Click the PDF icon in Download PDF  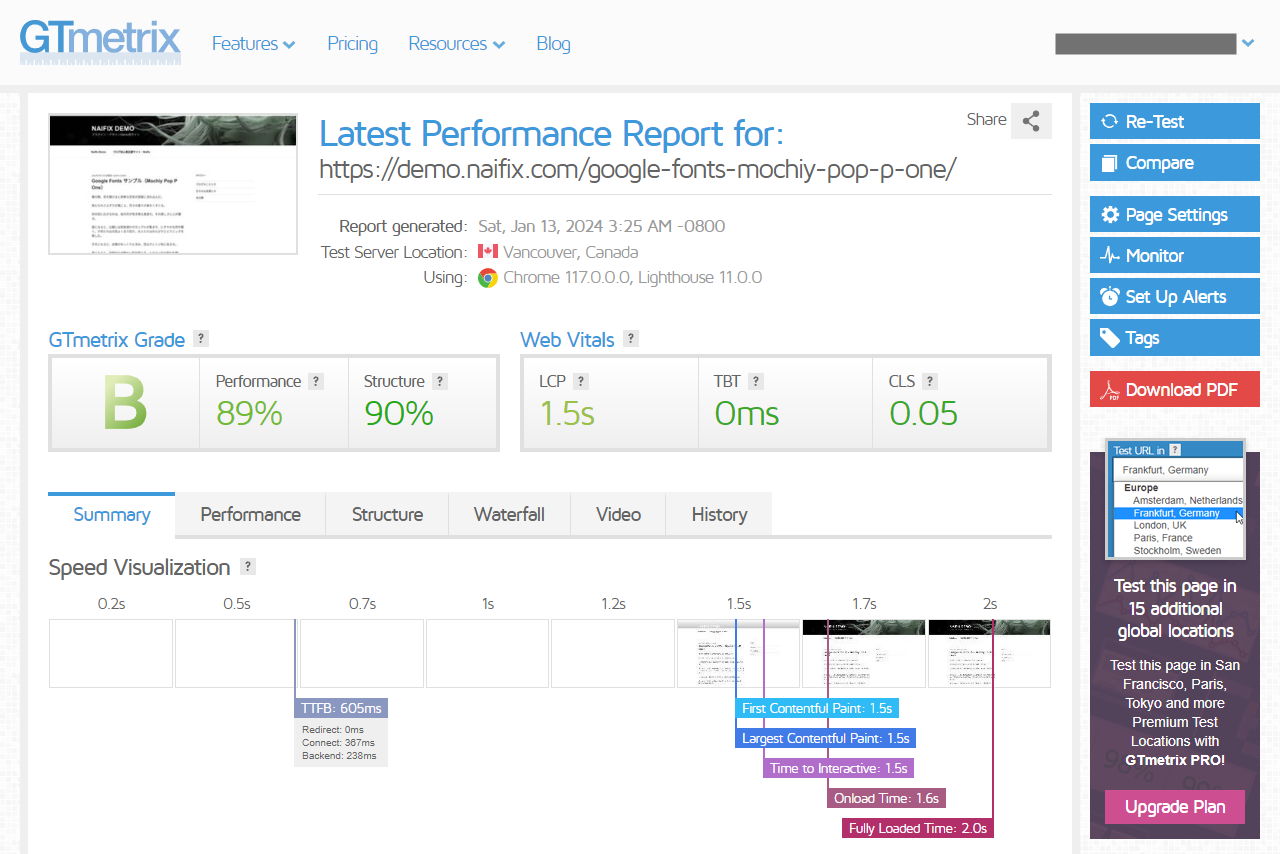(x=1109, y=390)
